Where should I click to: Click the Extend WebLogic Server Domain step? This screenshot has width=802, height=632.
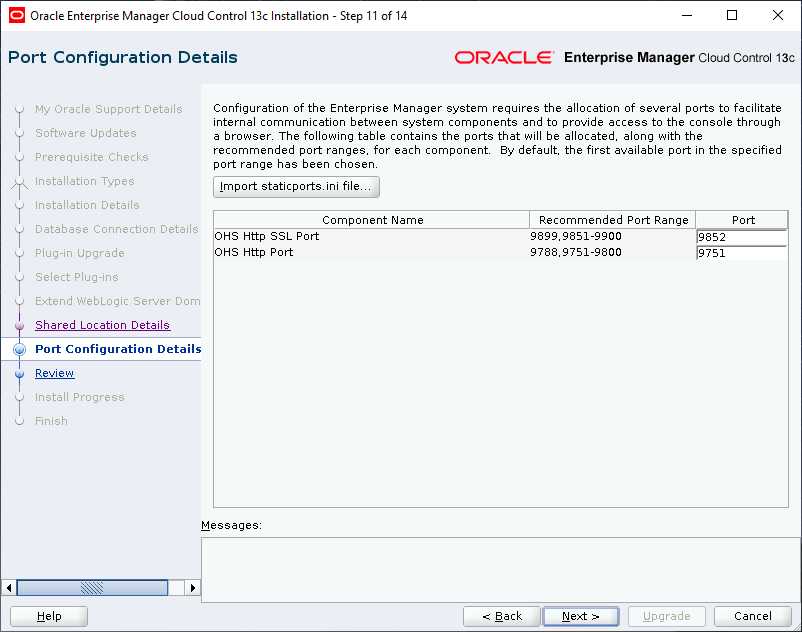tap(118, 301)
